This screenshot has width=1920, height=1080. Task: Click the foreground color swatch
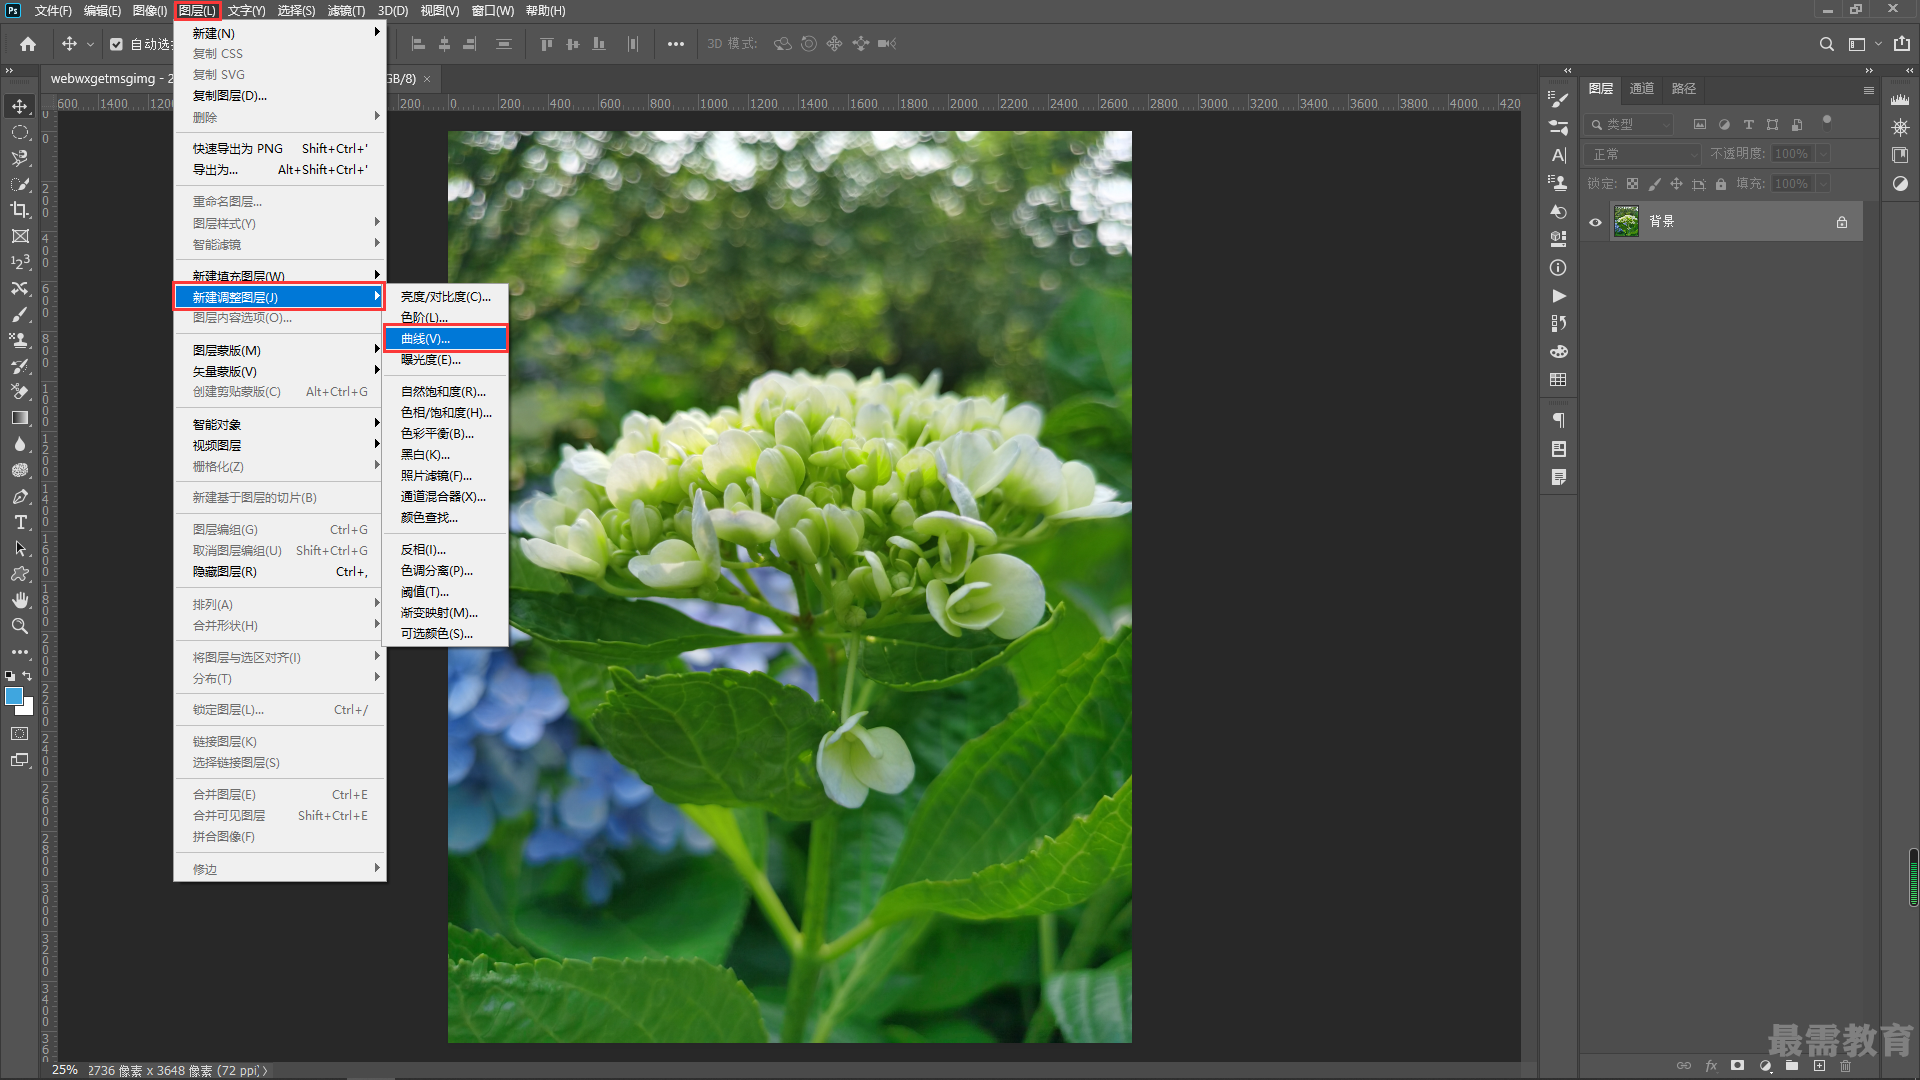[14, 697]
